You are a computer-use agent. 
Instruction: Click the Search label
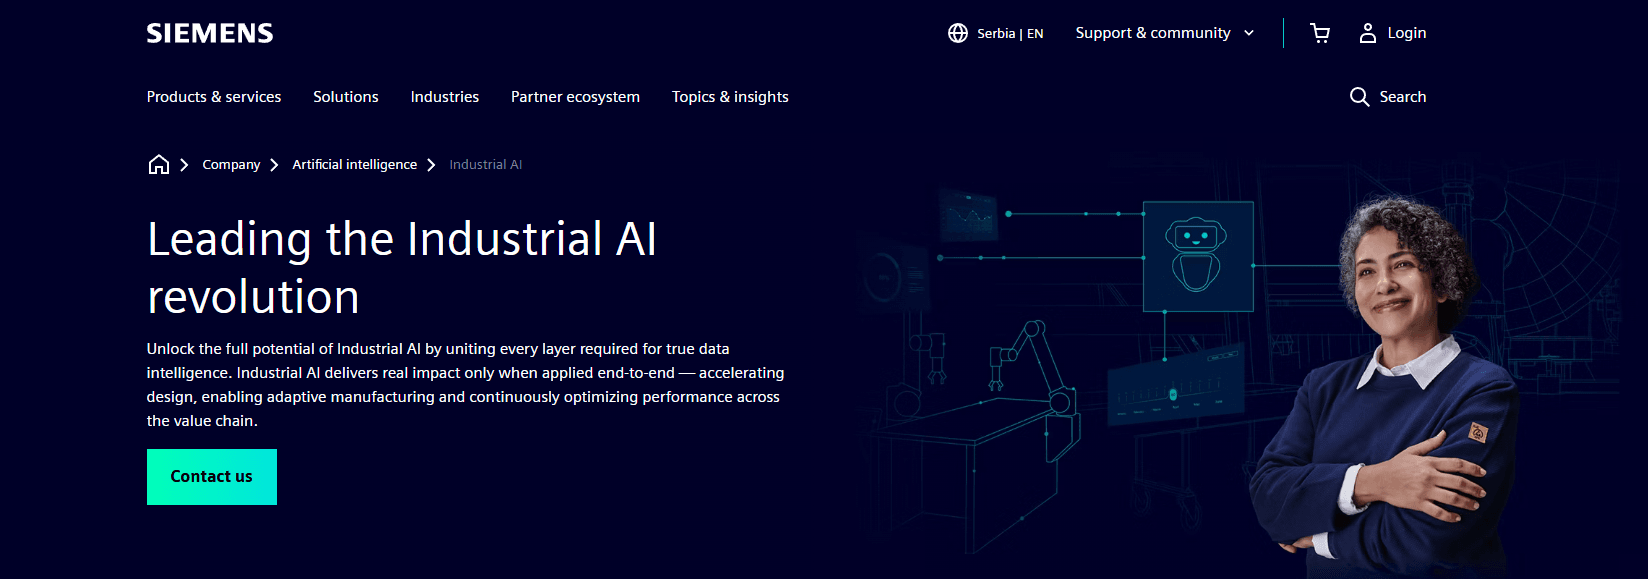pyautogui.click(x=1403, y=97)
